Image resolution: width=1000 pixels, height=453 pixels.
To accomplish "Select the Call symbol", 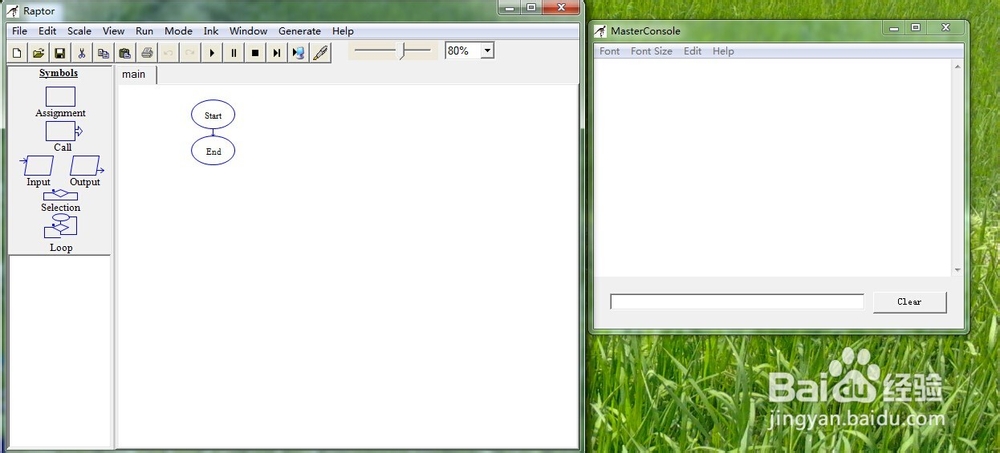I will (63, 131).
